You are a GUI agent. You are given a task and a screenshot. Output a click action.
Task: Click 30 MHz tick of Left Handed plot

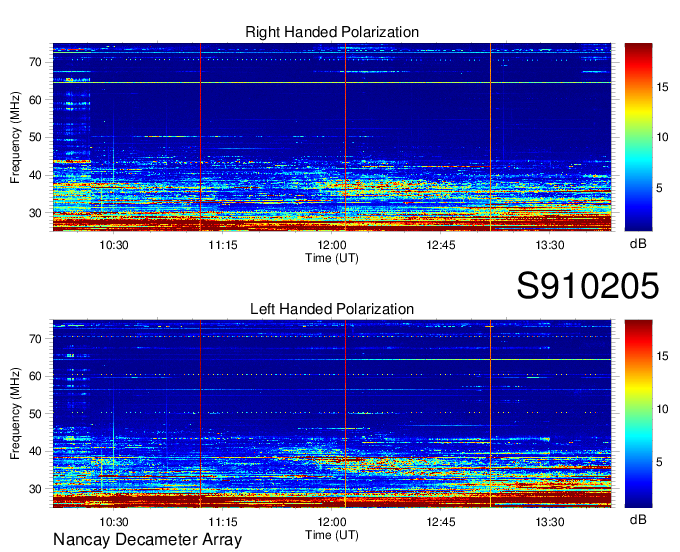[x=36, y=489]
